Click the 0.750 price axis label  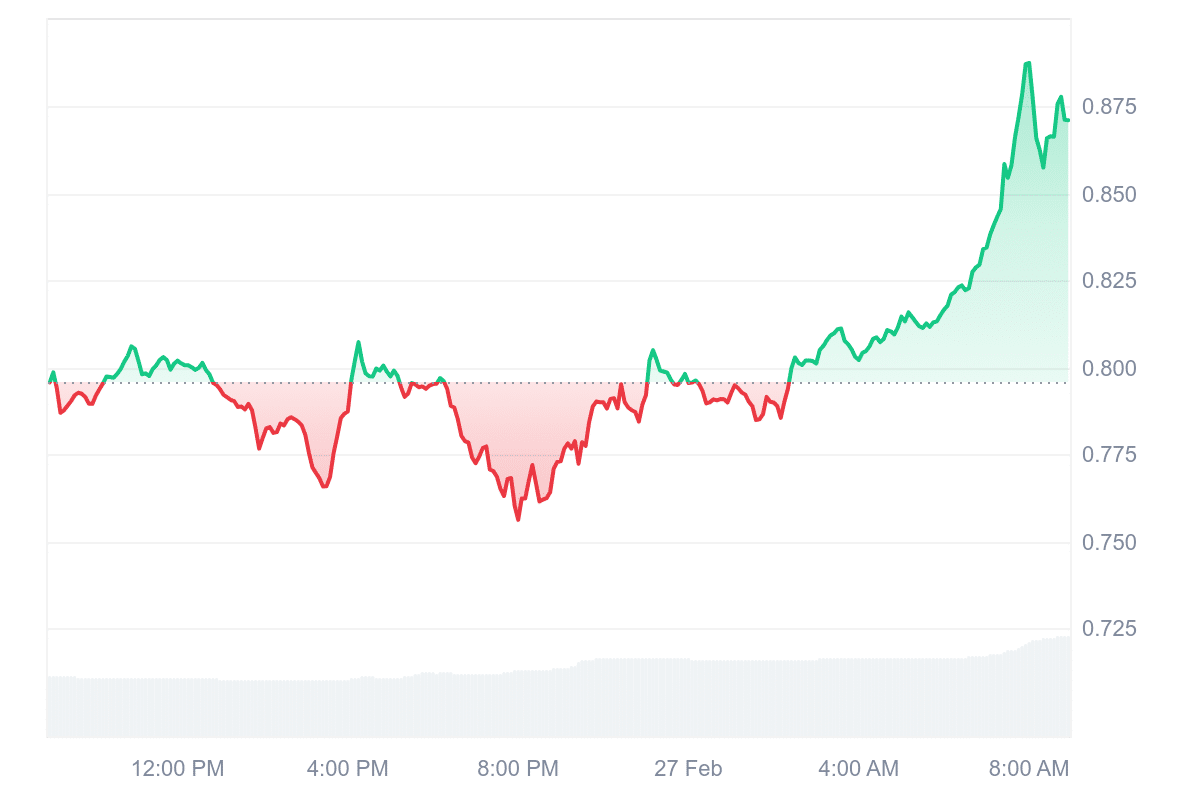(1108, 543)
